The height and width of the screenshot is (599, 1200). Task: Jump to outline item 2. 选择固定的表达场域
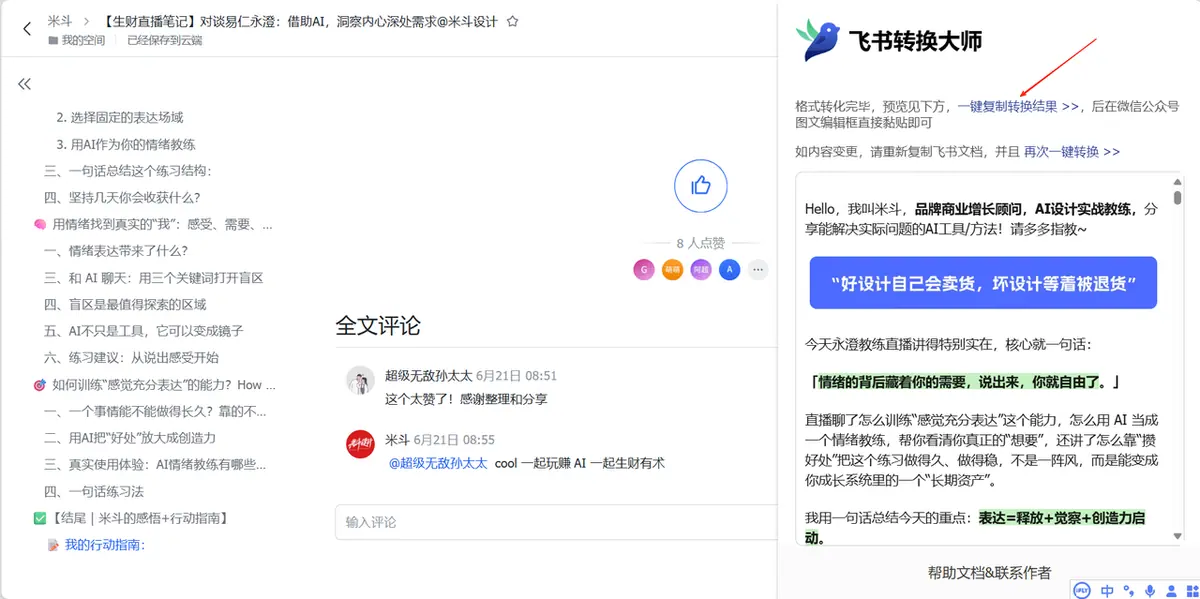click(x=120, y=117)
